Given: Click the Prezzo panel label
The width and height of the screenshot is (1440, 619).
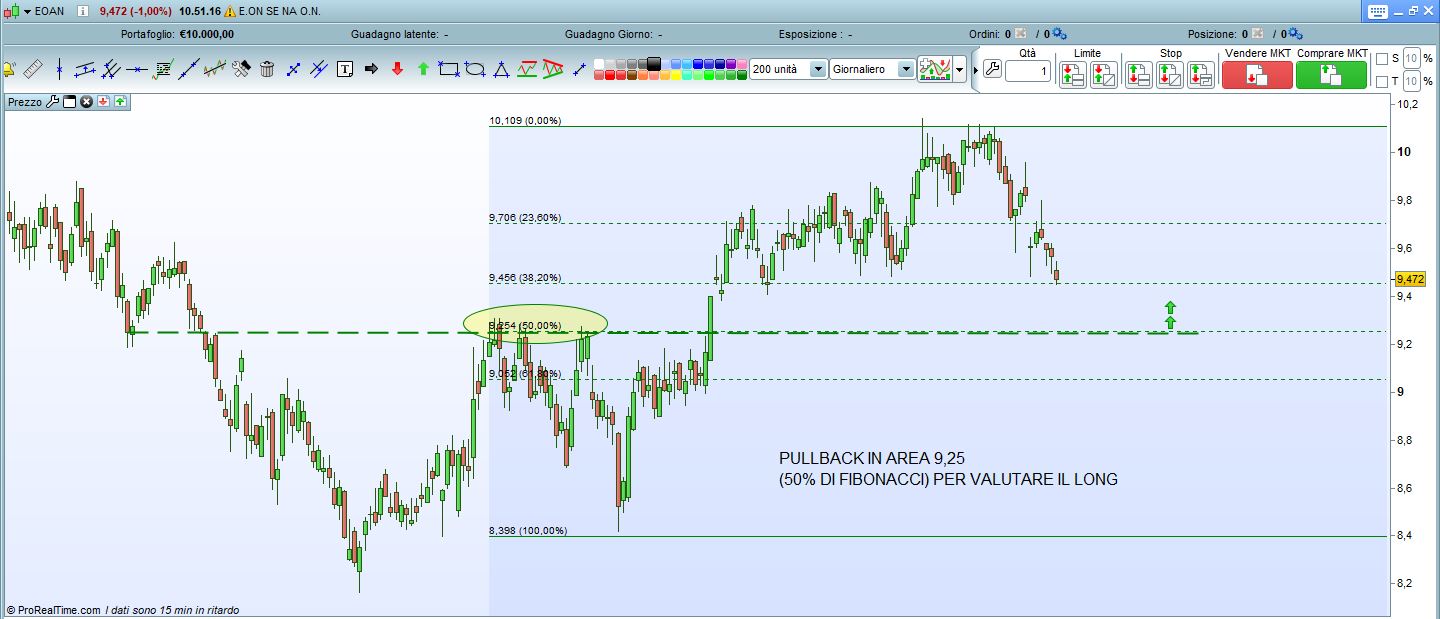Looking at the screenshot, I should pyautogui.click(x=25, y=102).
